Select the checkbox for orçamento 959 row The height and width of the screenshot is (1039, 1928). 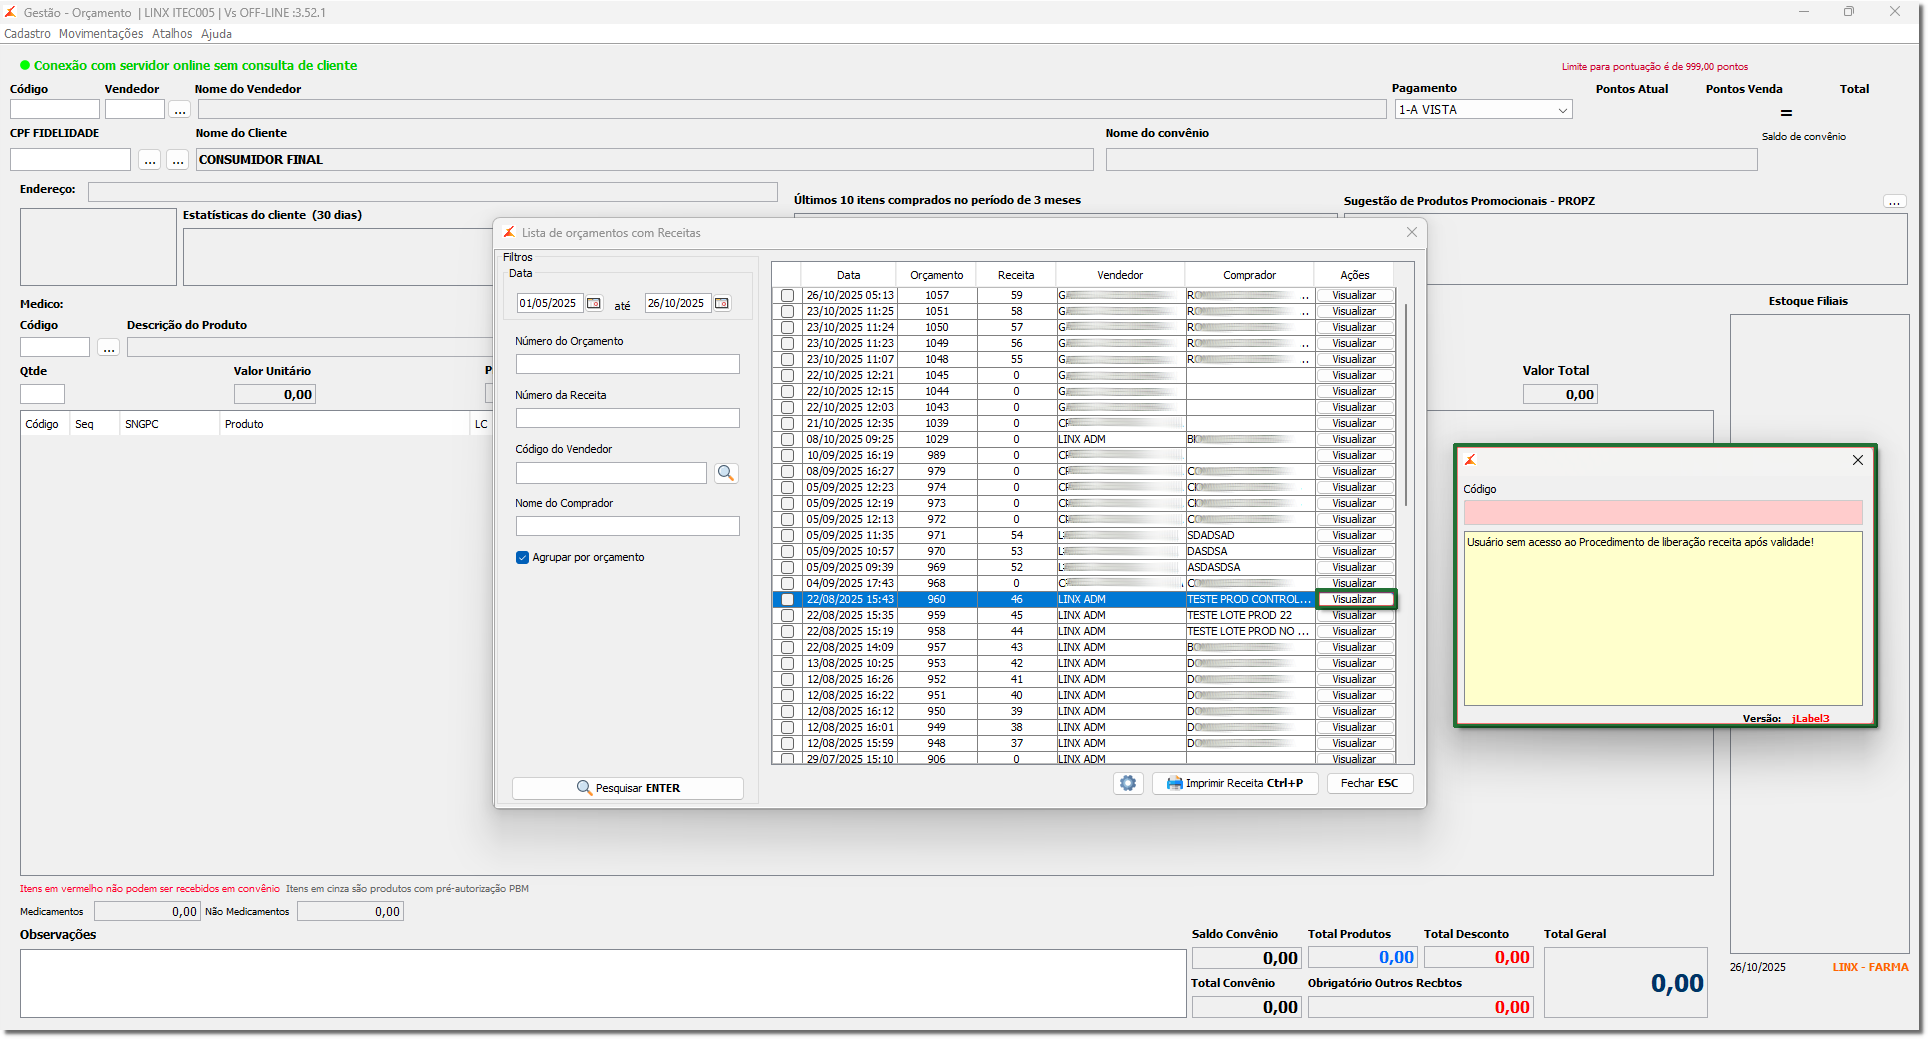[787, 615]
